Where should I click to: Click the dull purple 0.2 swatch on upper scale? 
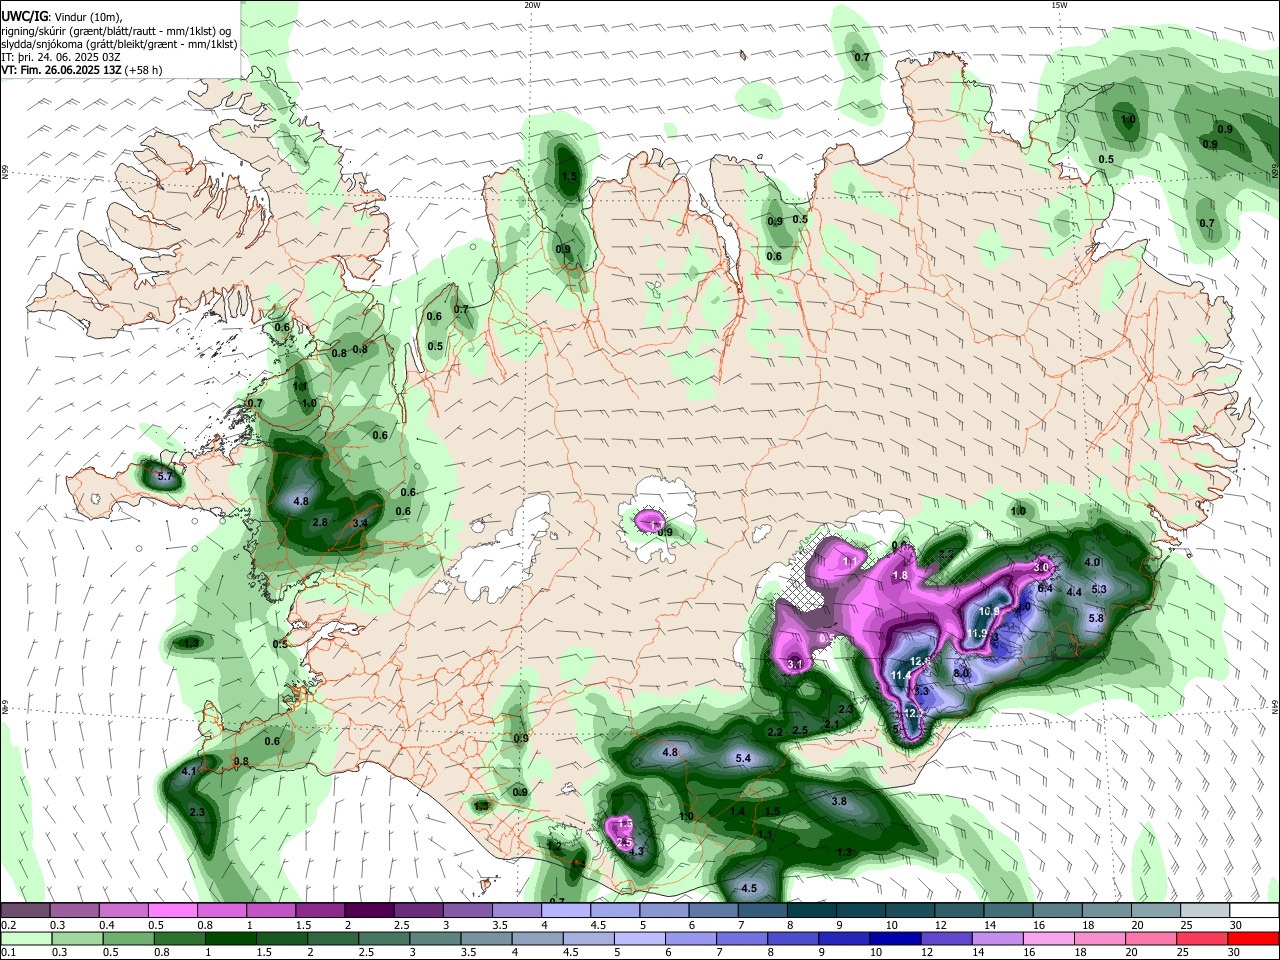25,911
